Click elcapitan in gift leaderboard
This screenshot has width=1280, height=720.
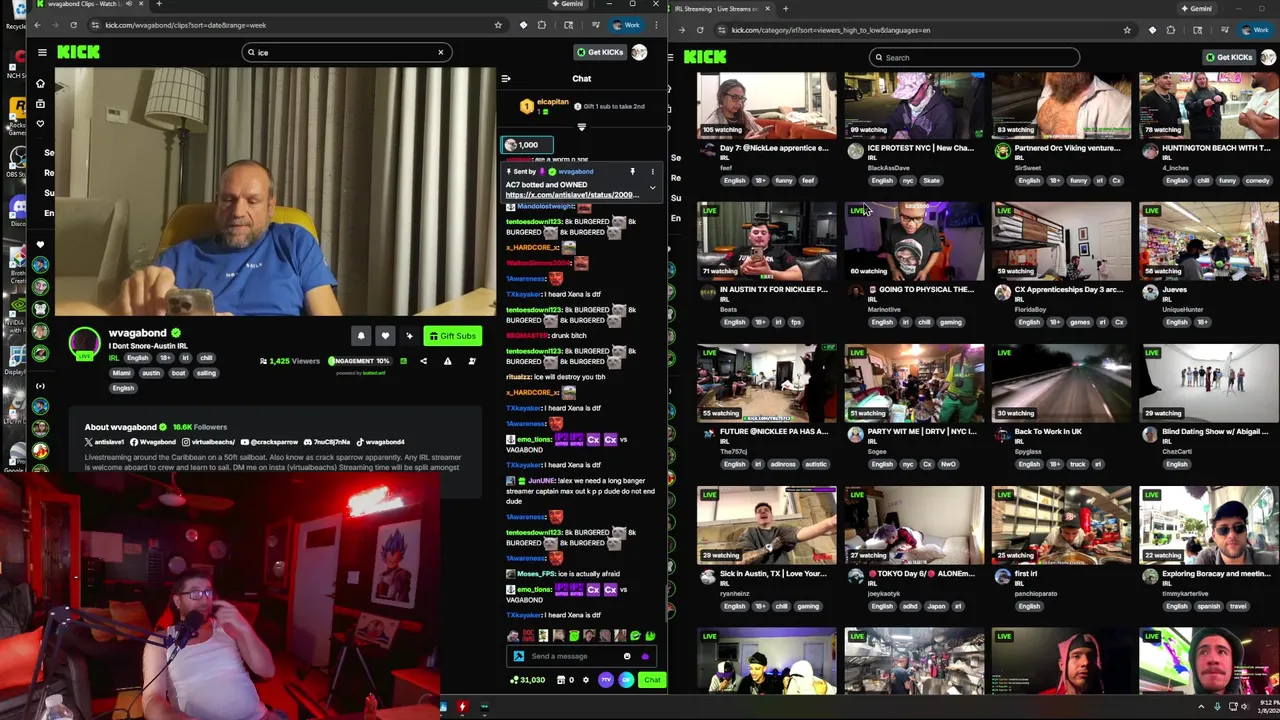tap(552, 102)
